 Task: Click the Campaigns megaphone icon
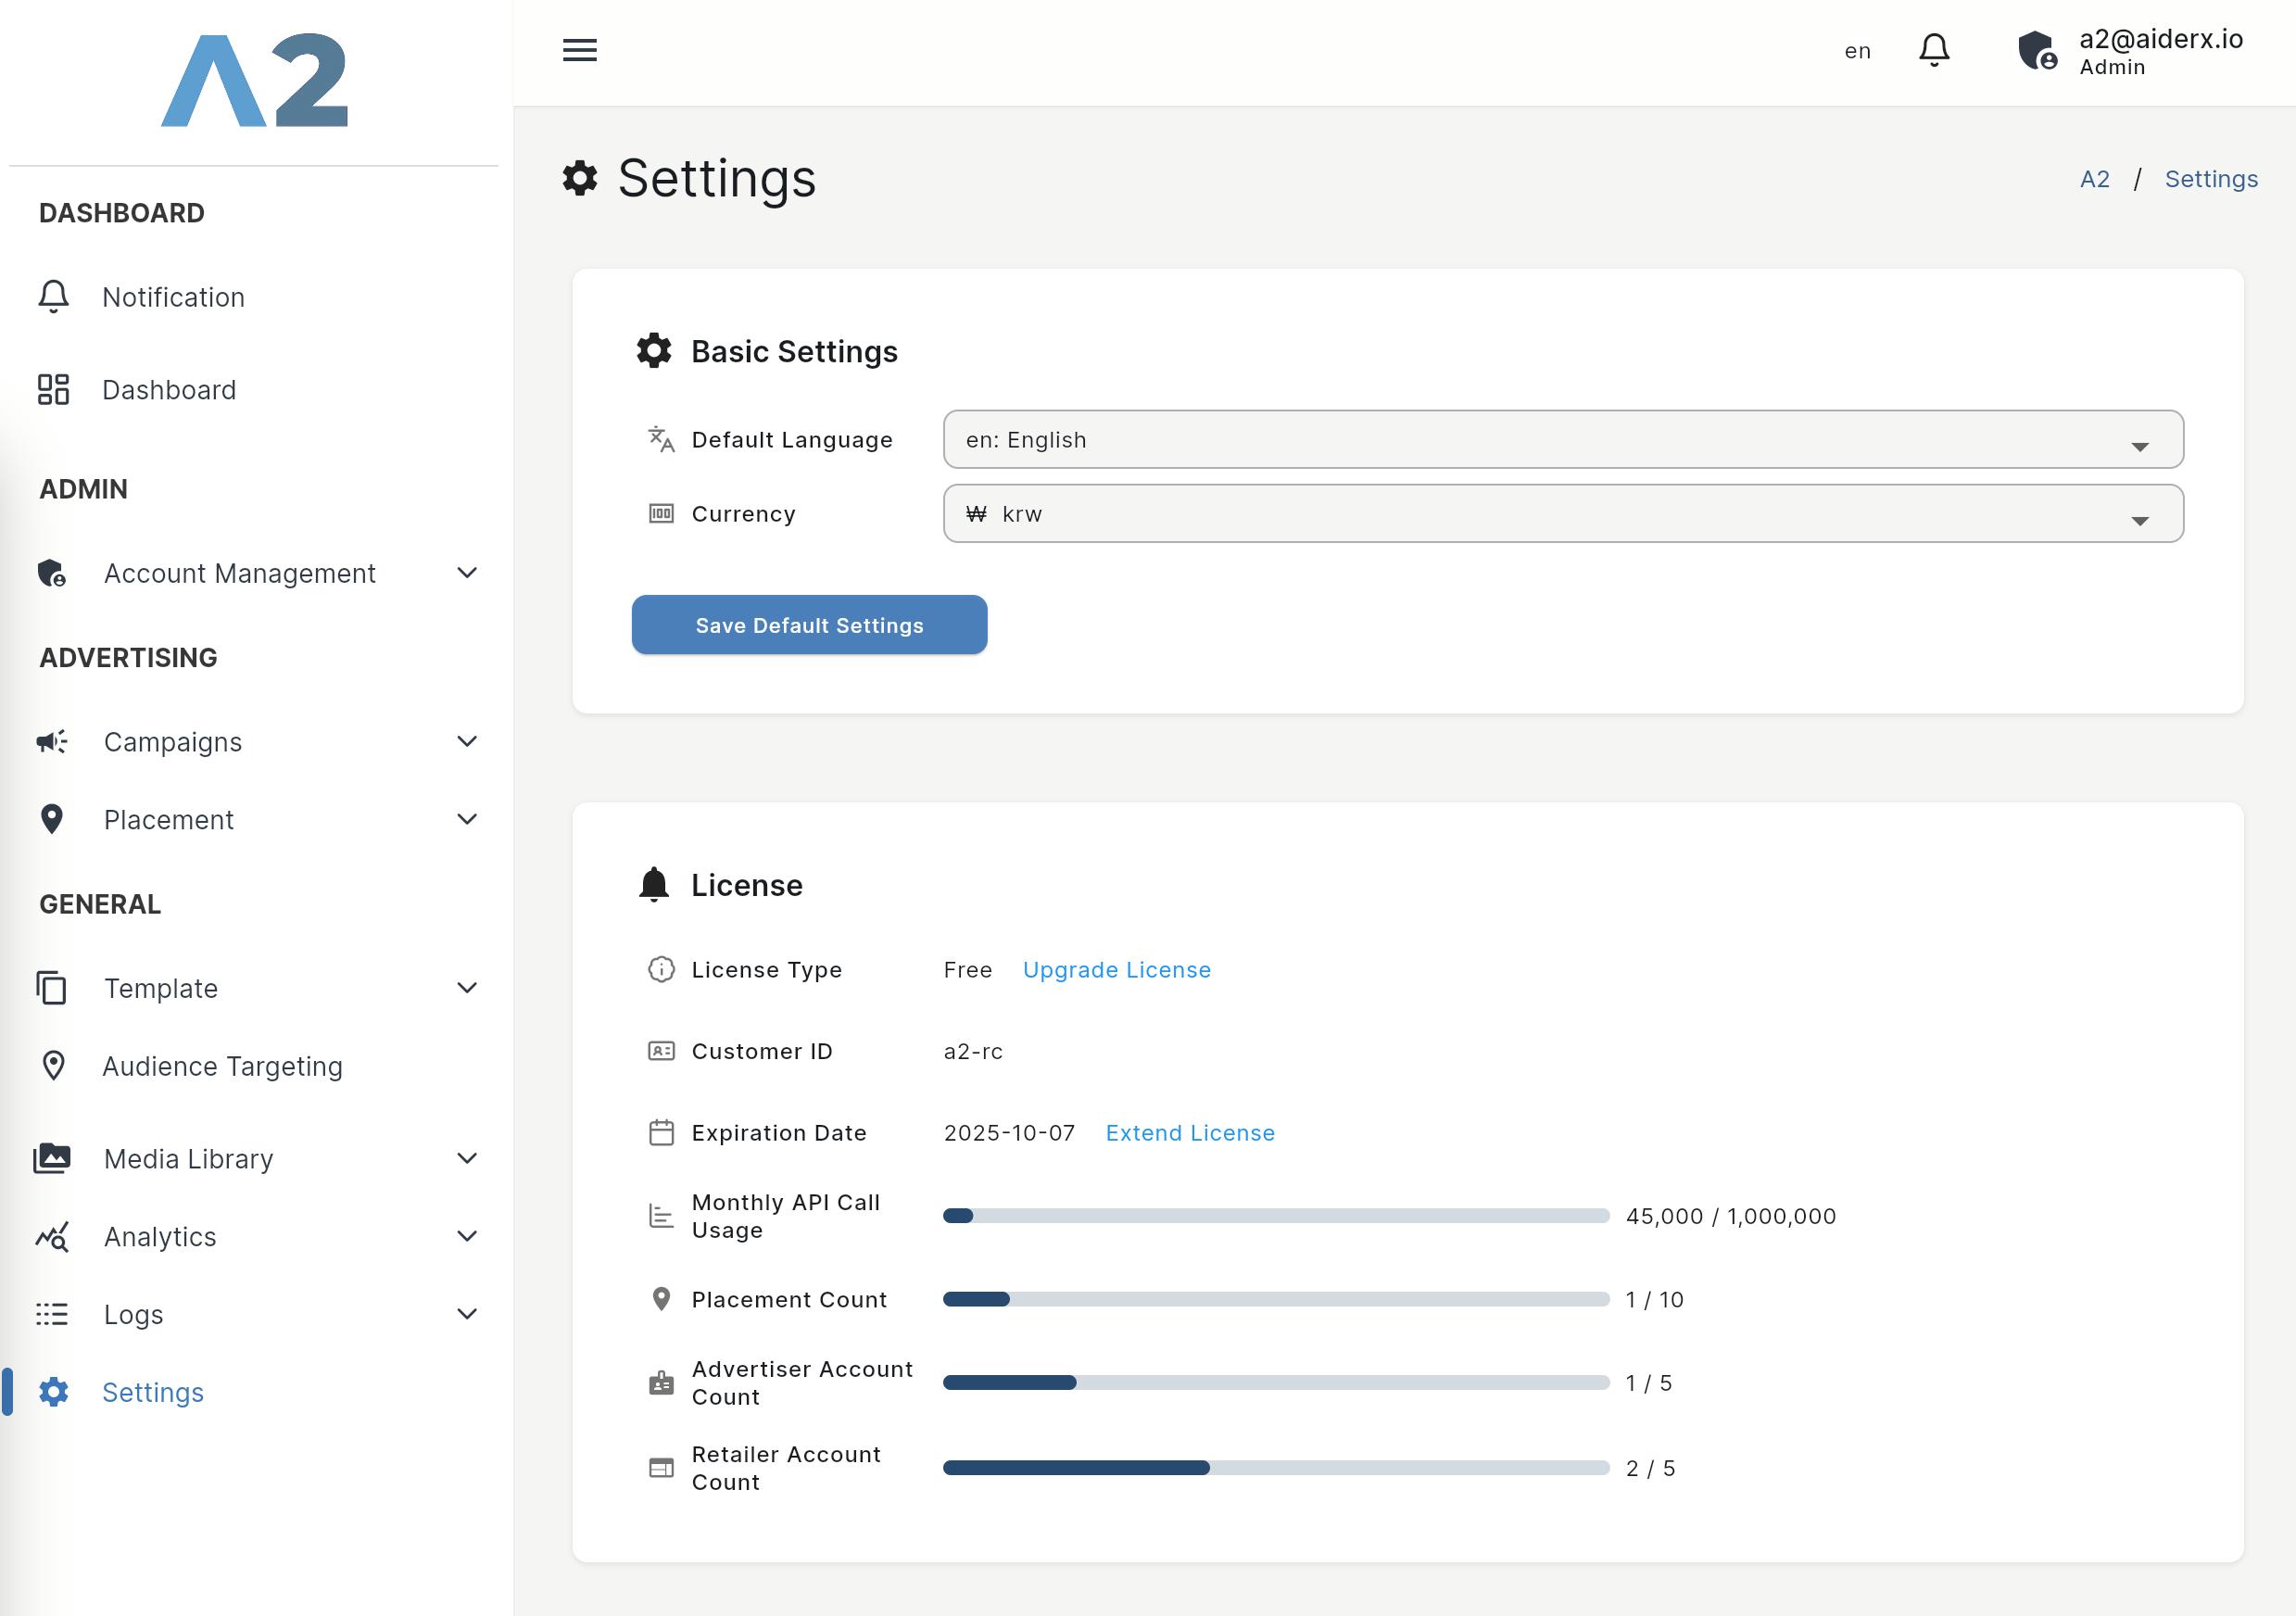pyautogui.click(x=52, y=741)
